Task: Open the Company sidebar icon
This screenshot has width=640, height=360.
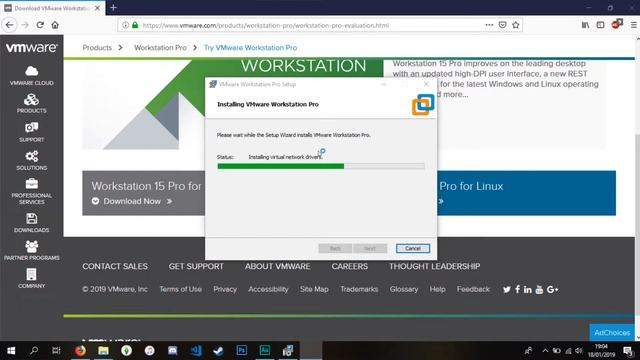Action: (31, 278)
